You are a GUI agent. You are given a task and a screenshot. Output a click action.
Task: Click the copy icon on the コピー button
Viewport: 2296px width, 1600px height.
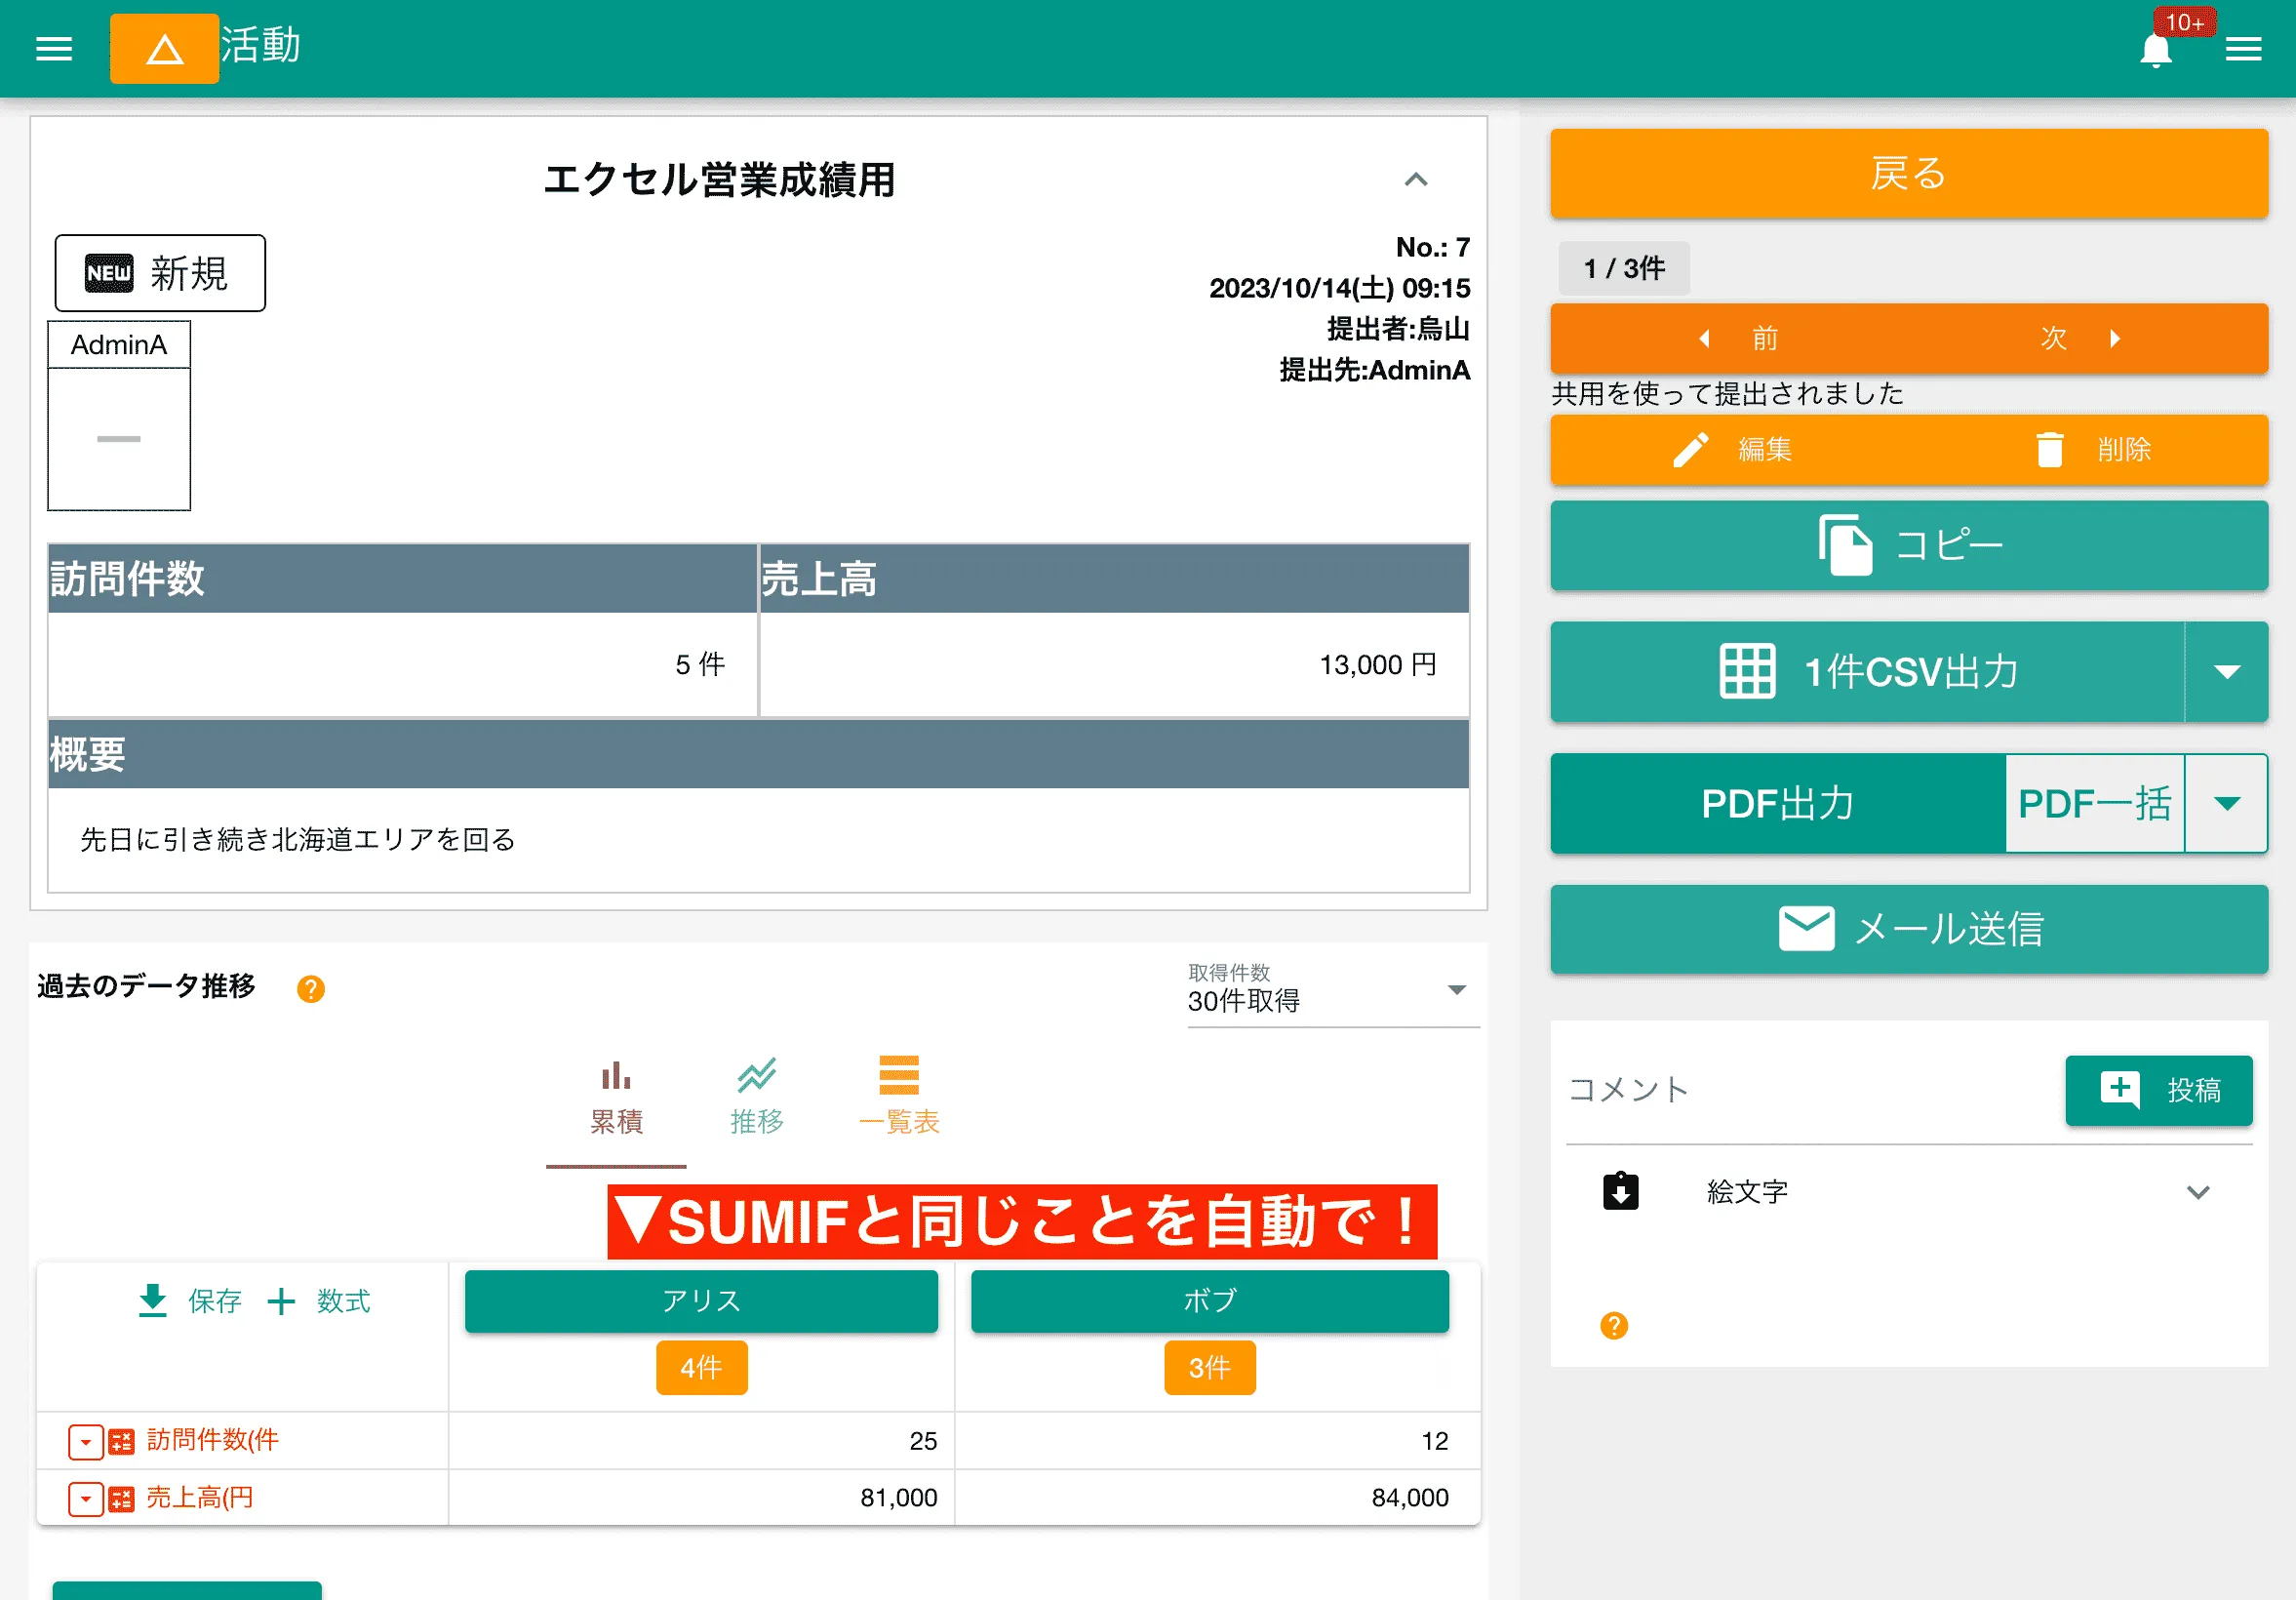pos(1845,545)
